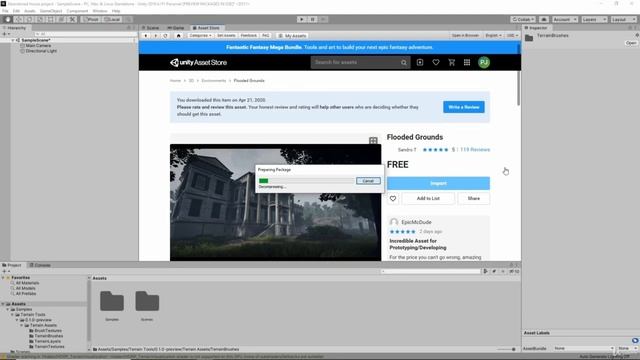This screenshot has width=640, height=360.
Task: Cancel the Preparing Package dialog
Action: (368, 181)
